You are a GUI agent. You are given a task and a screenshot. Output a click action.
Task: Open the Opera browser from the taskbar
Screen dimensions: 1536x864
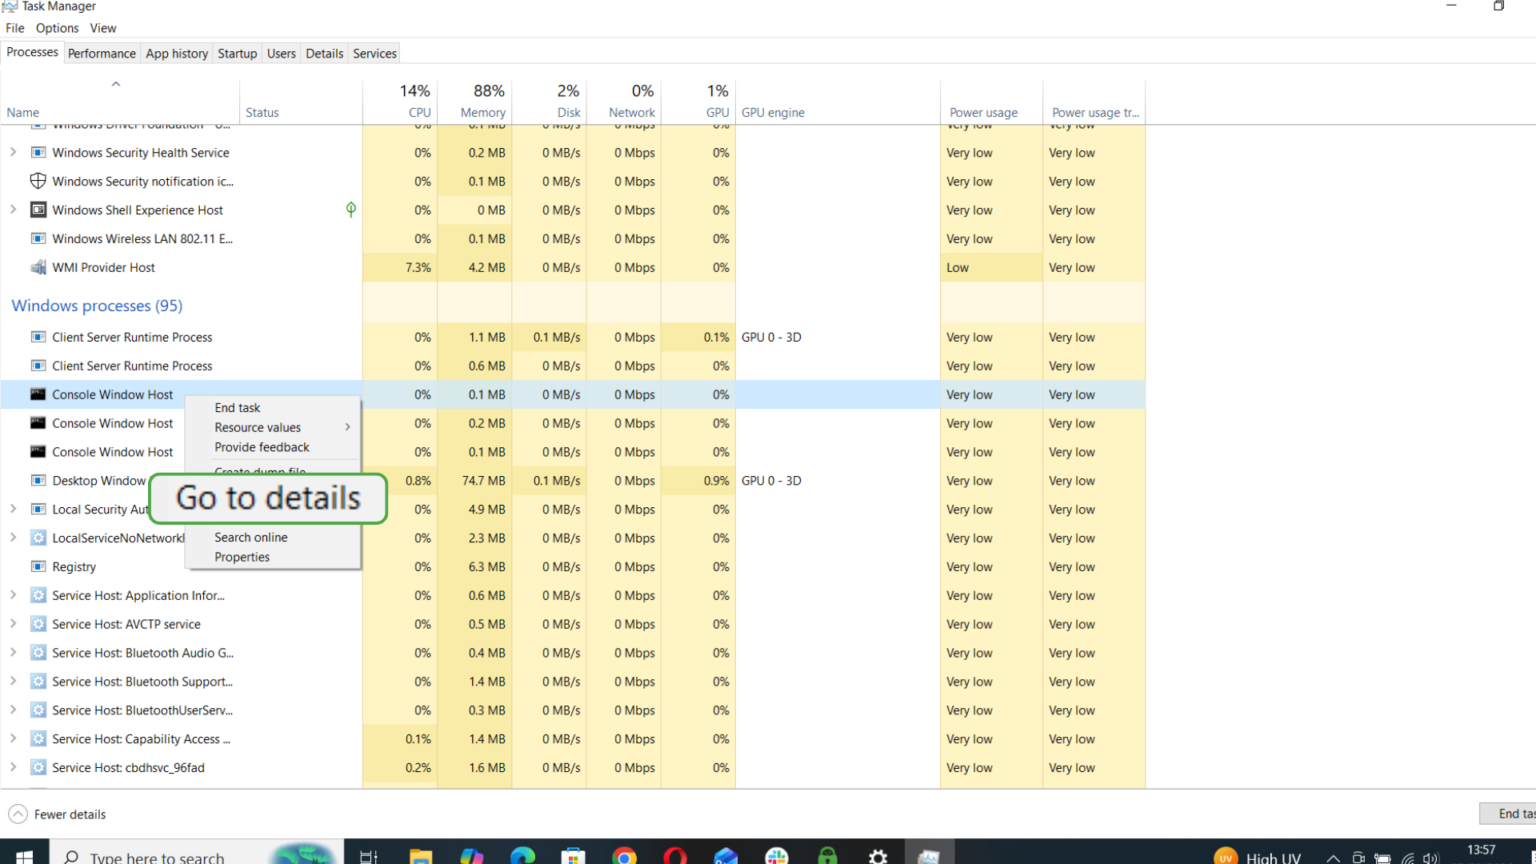click(x=675, y=856)
